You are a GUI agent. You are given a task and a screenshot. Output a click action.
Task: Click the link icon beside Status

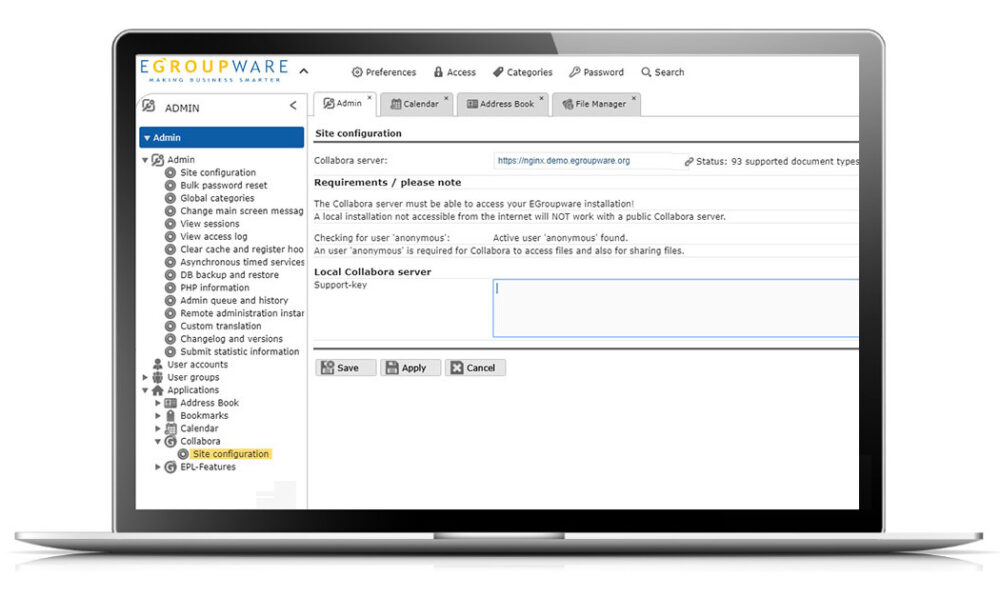[689, 161]
